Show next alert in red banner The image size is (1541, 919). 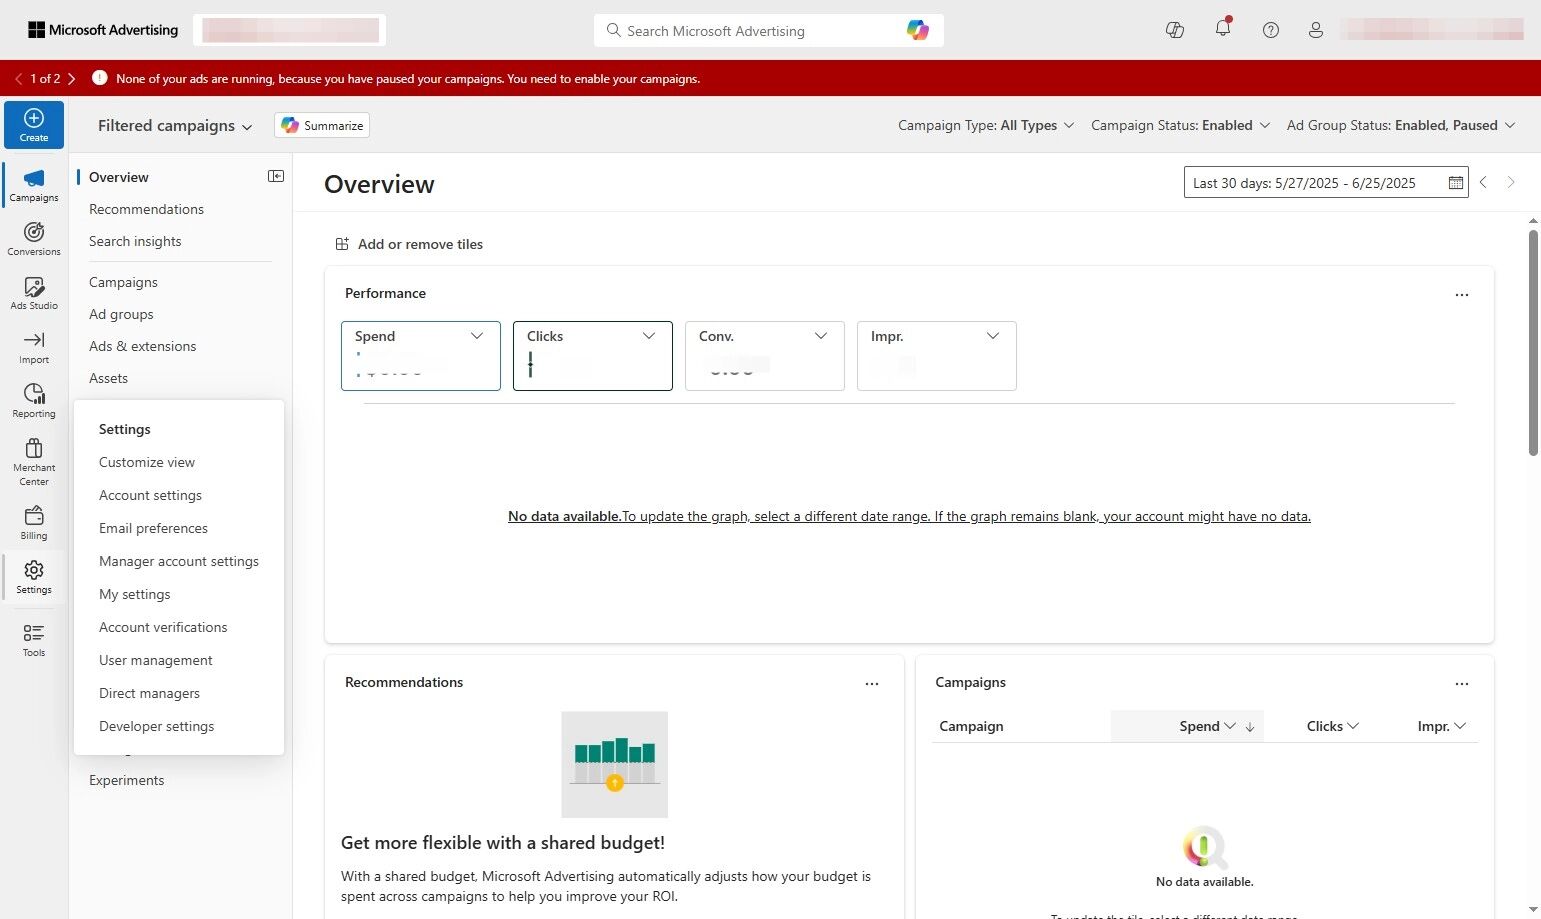coord(71,78)
